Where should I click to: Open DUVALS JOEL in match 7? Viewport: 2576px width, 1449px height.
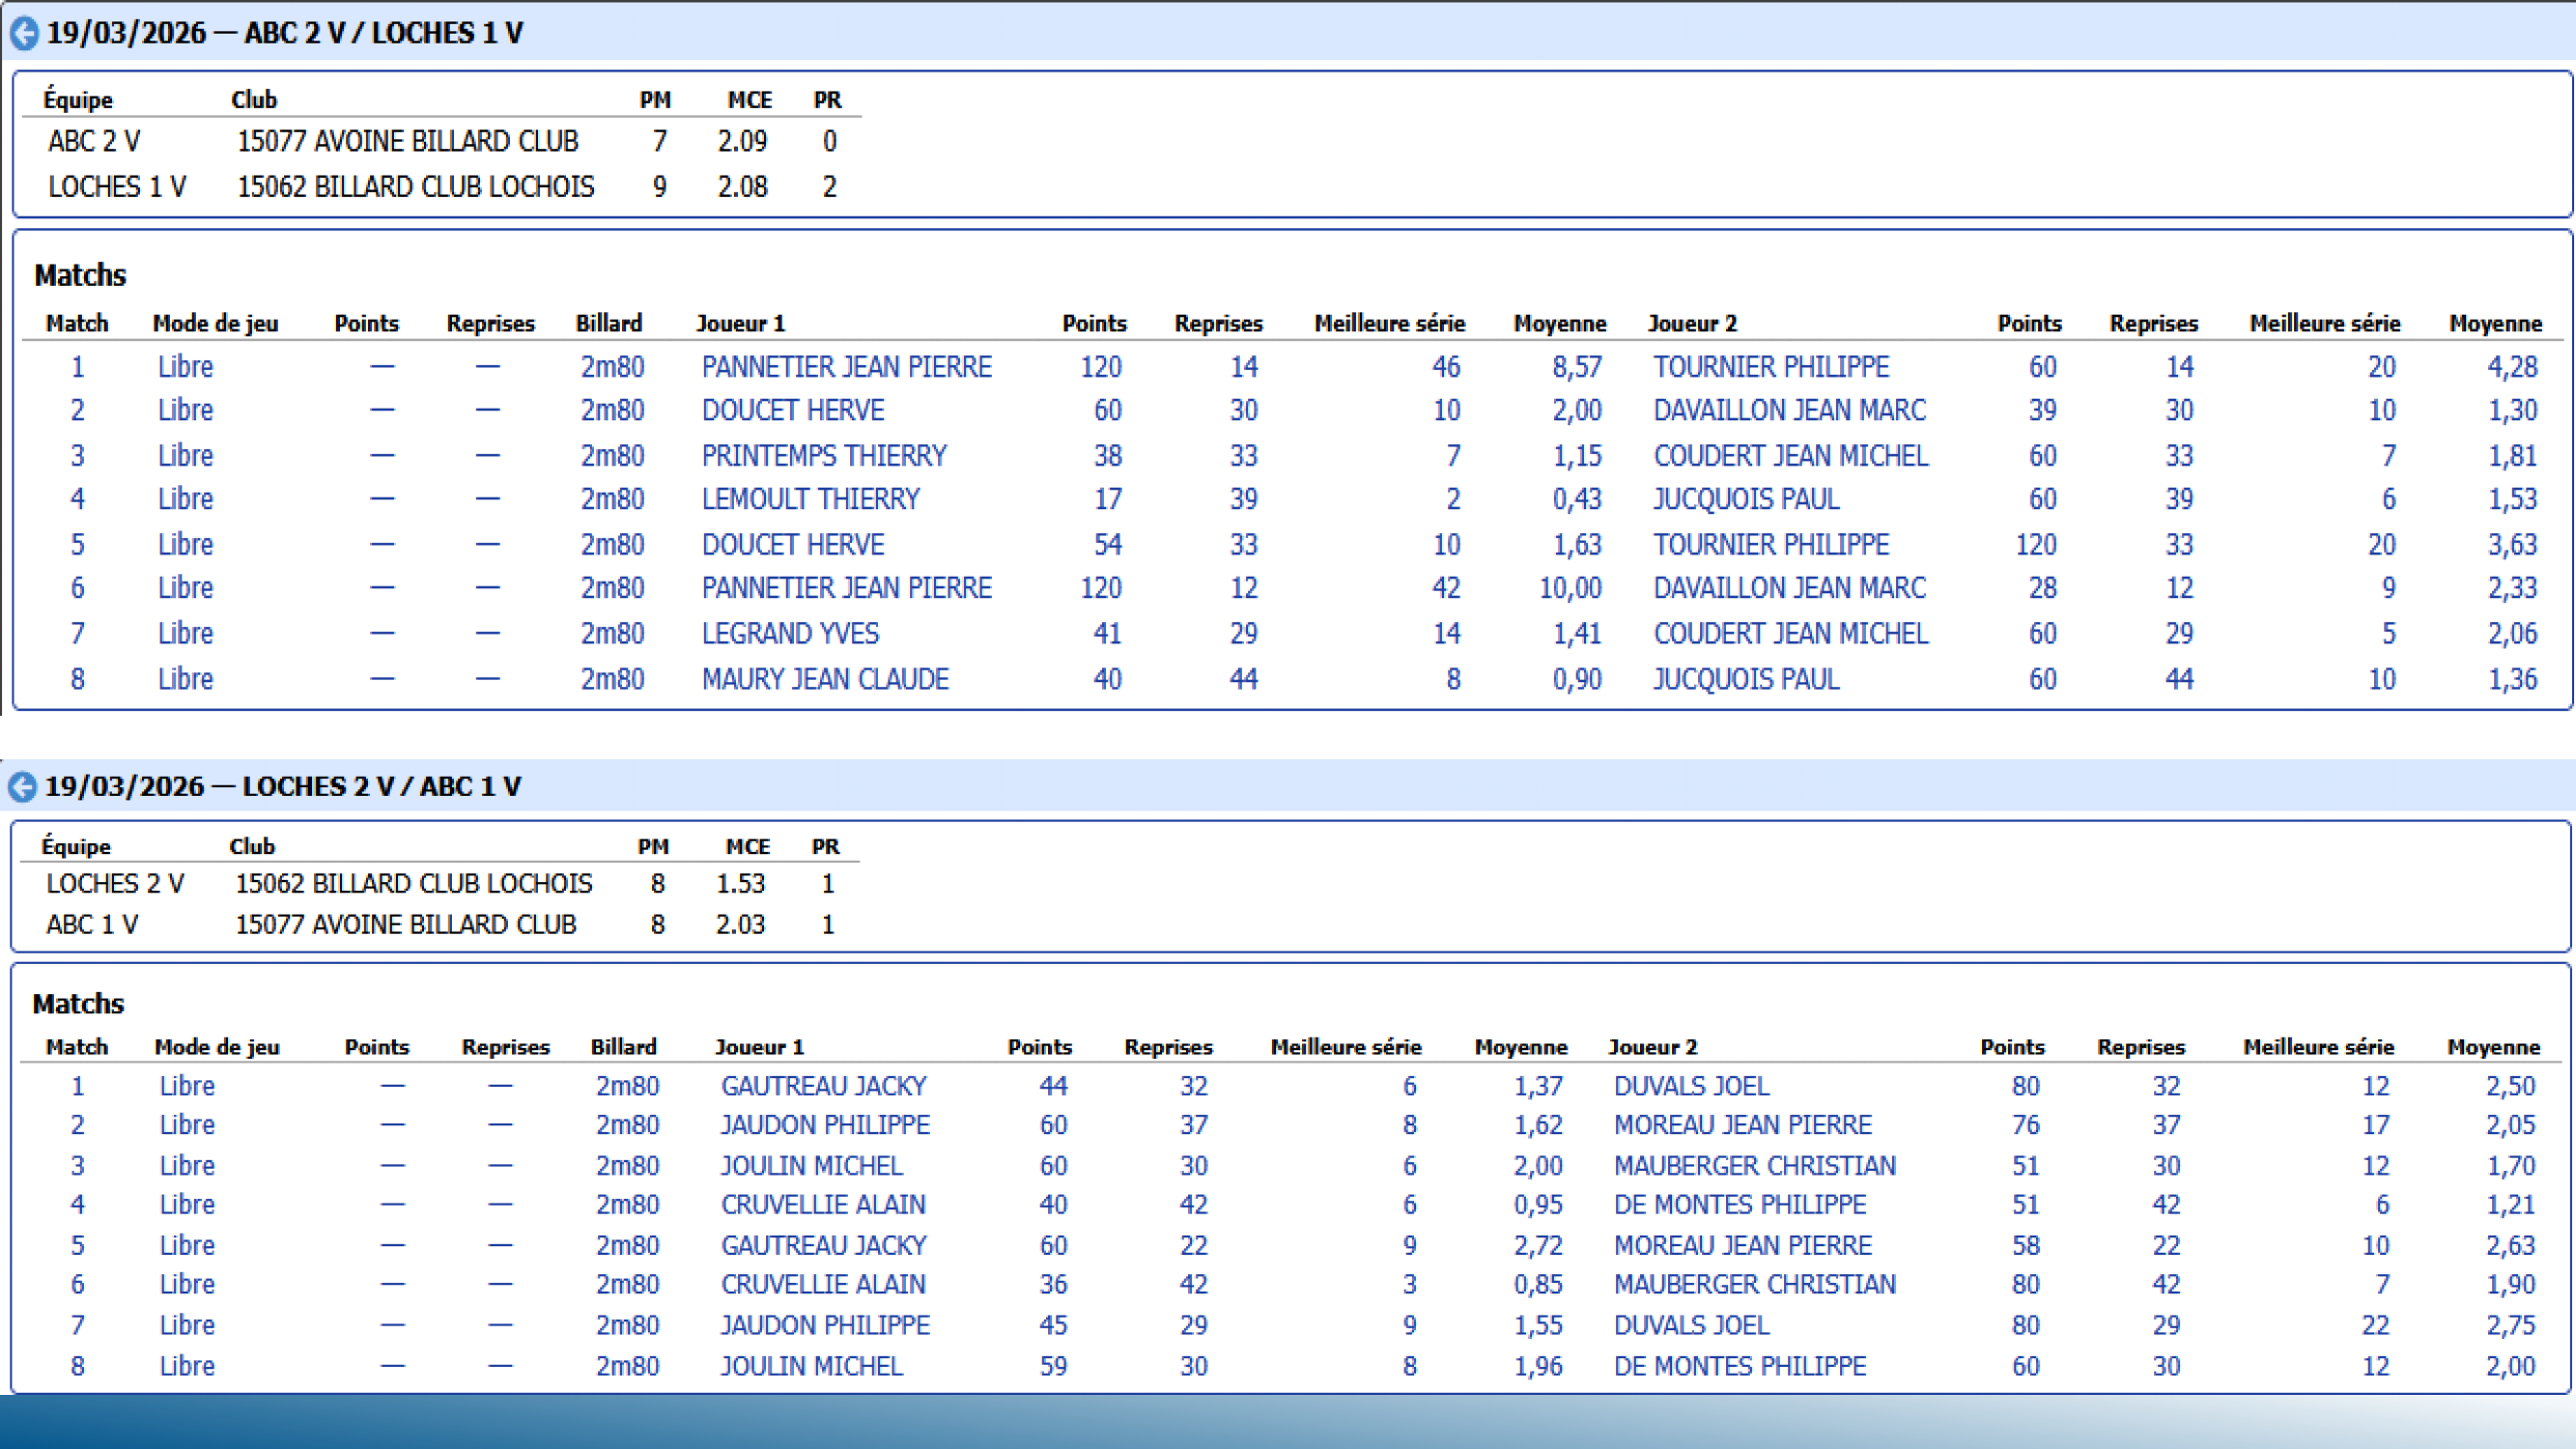[x=1691, y=1325]
